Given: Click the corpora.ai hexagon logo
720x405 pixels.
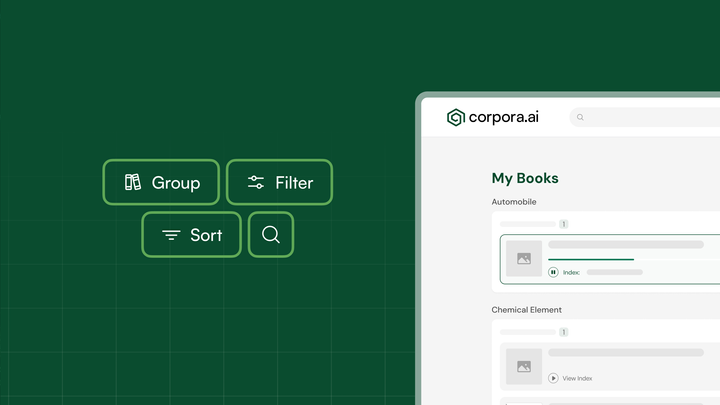Looking at the screenshot, I should click(456, 118).
